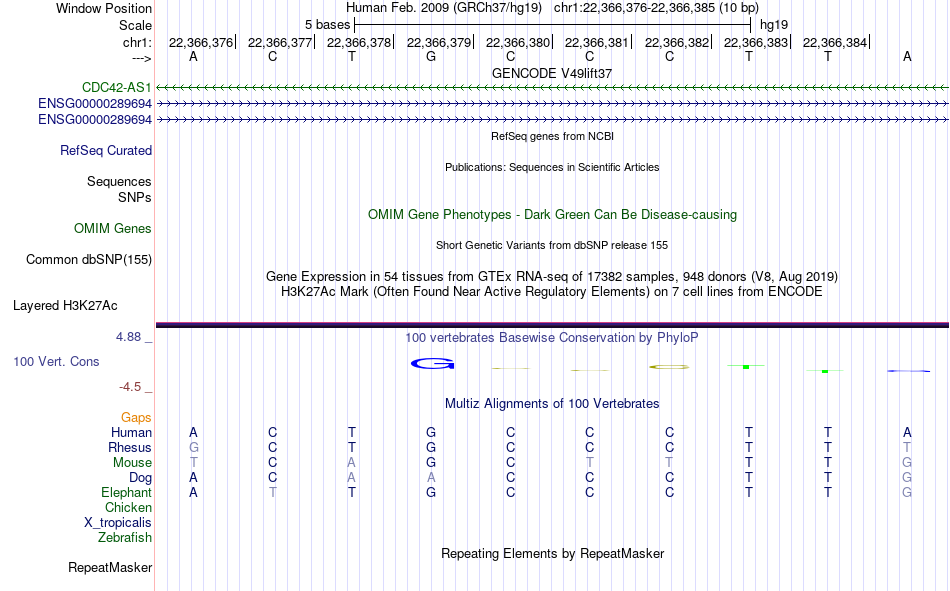Select the Chicken alignment row label
The image size is (950, 591).
point(128,507)
